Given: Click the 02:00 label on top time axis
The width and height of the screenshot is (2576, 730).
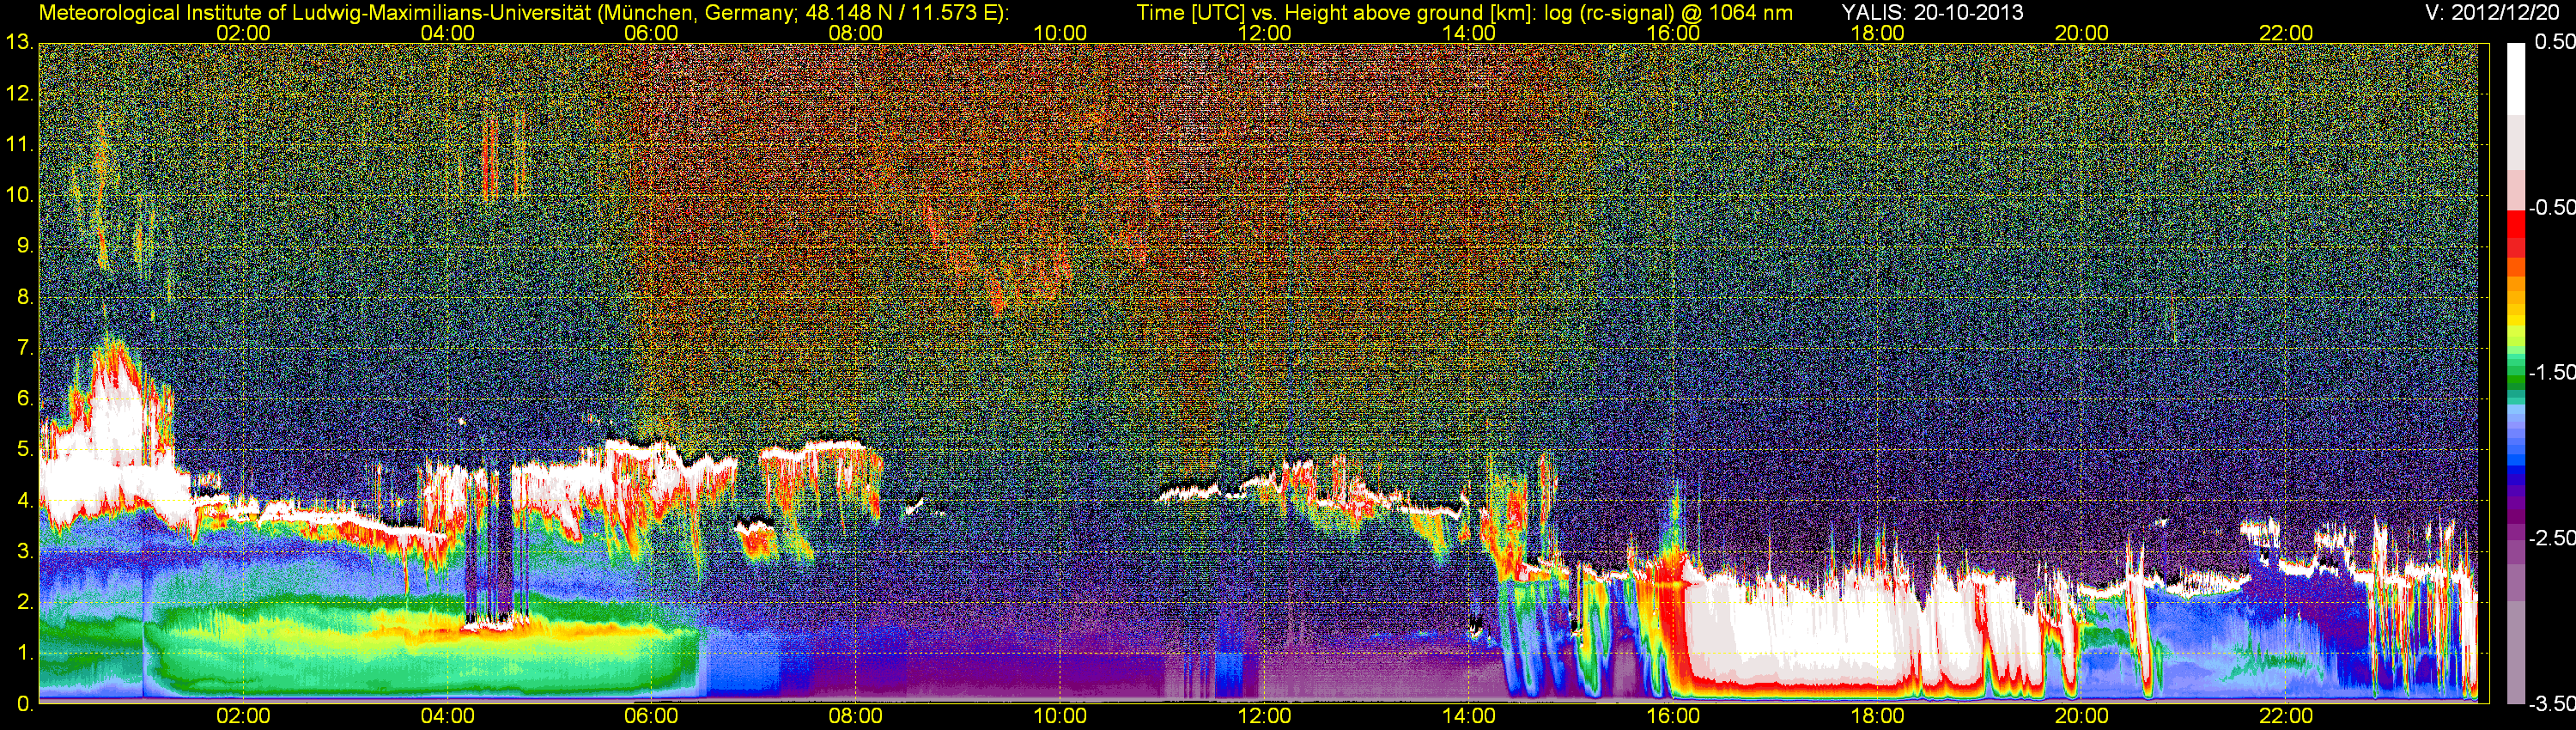Looking at the screenshot, I should (243, 32).
